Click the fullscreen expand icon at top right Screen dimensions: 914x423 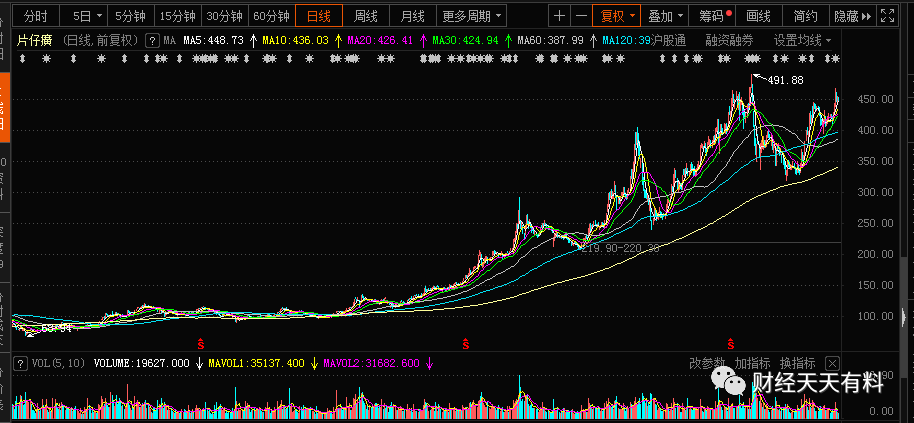[x=887, y=16]
